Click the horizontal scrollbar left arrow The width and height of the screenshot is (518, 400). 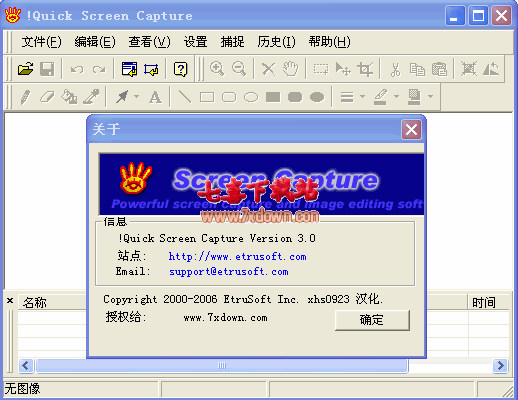click(x=26, y=366)
